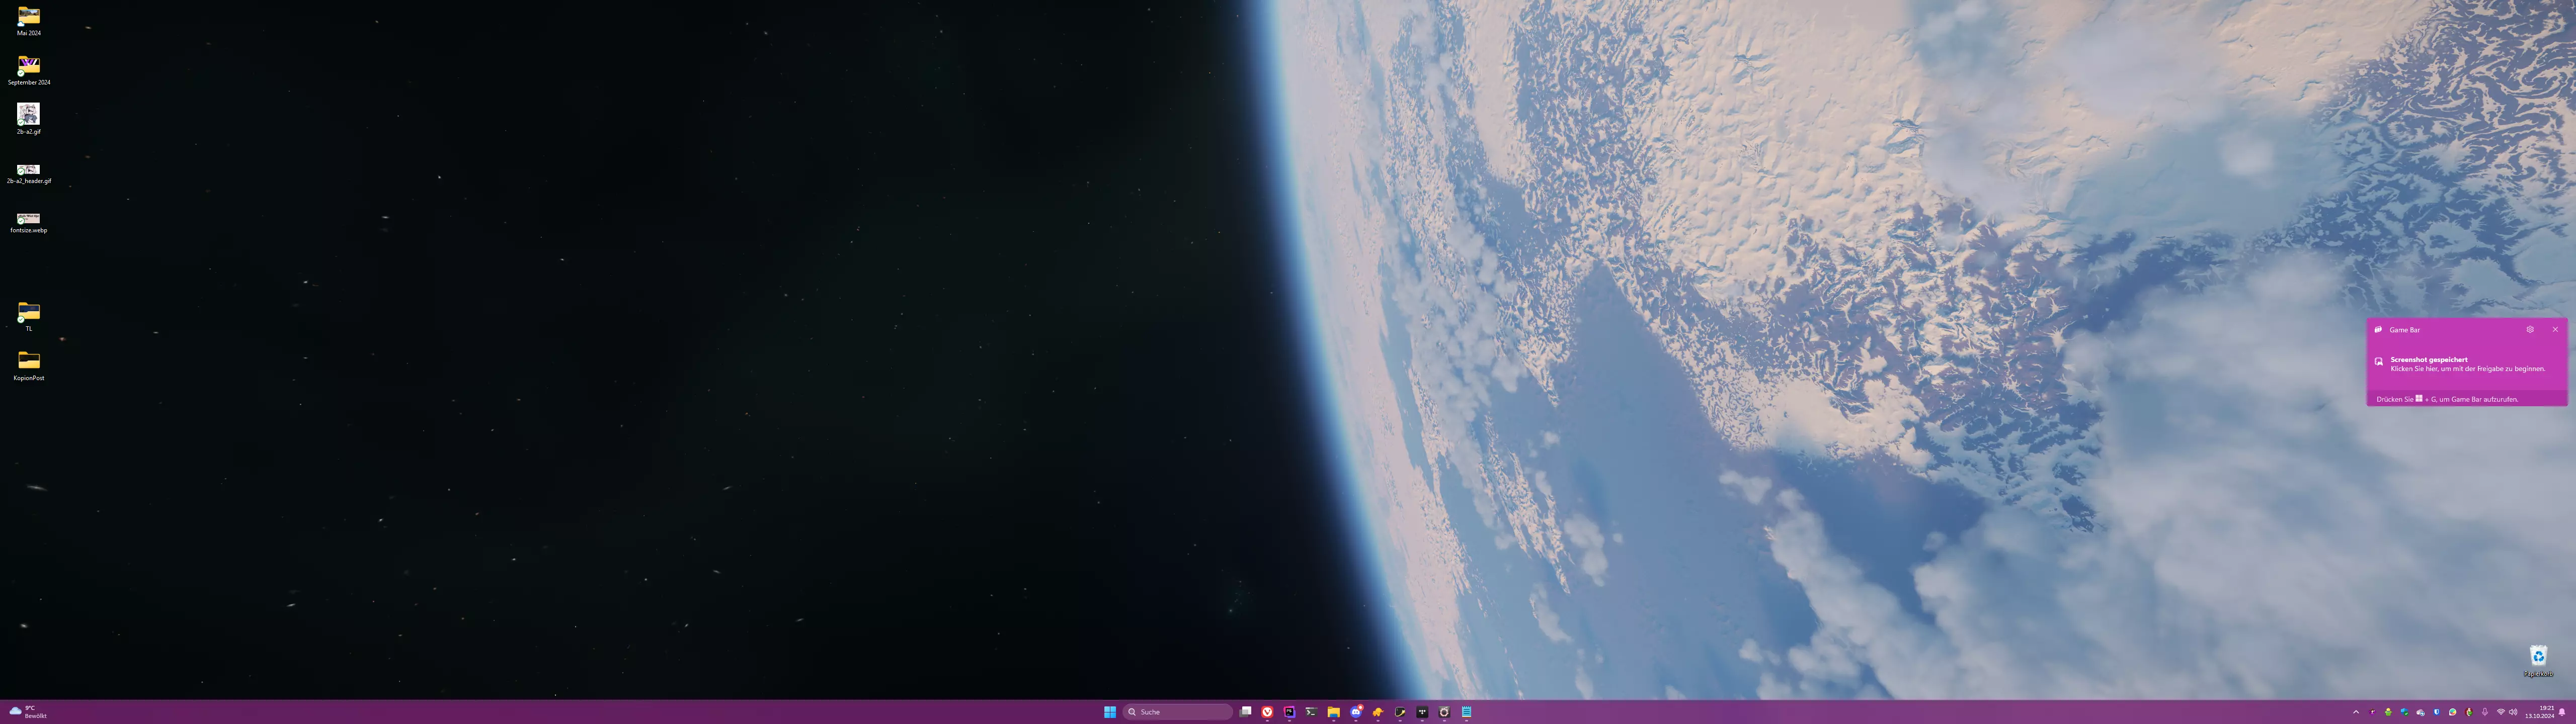
Task: Click the dark-red round tray icon with checkmark
Action: [2469, 712]
